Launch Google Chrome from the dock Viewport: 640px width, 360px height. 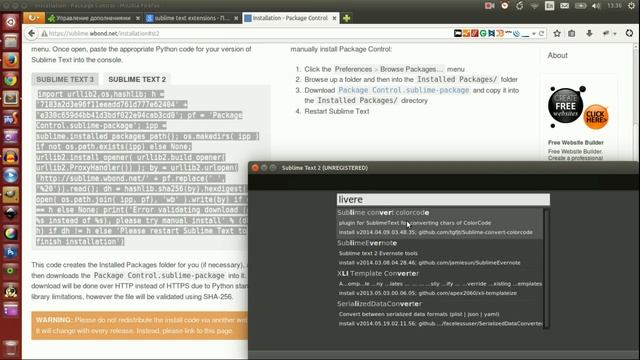point(11,80)
